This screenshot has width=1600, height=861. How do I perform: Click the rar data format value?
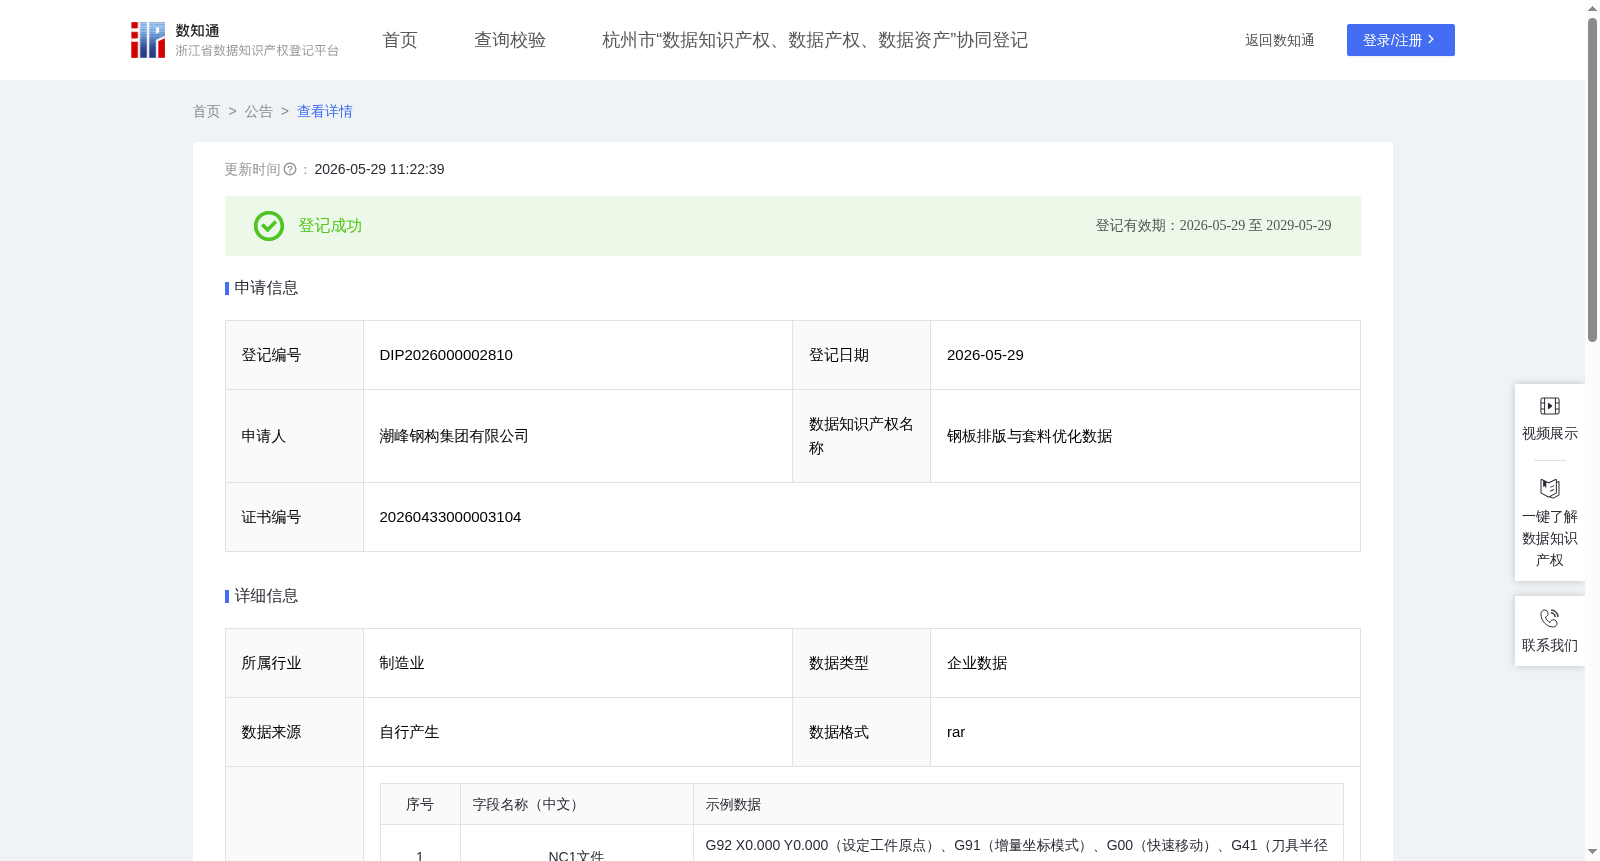(x=956, y=732)
